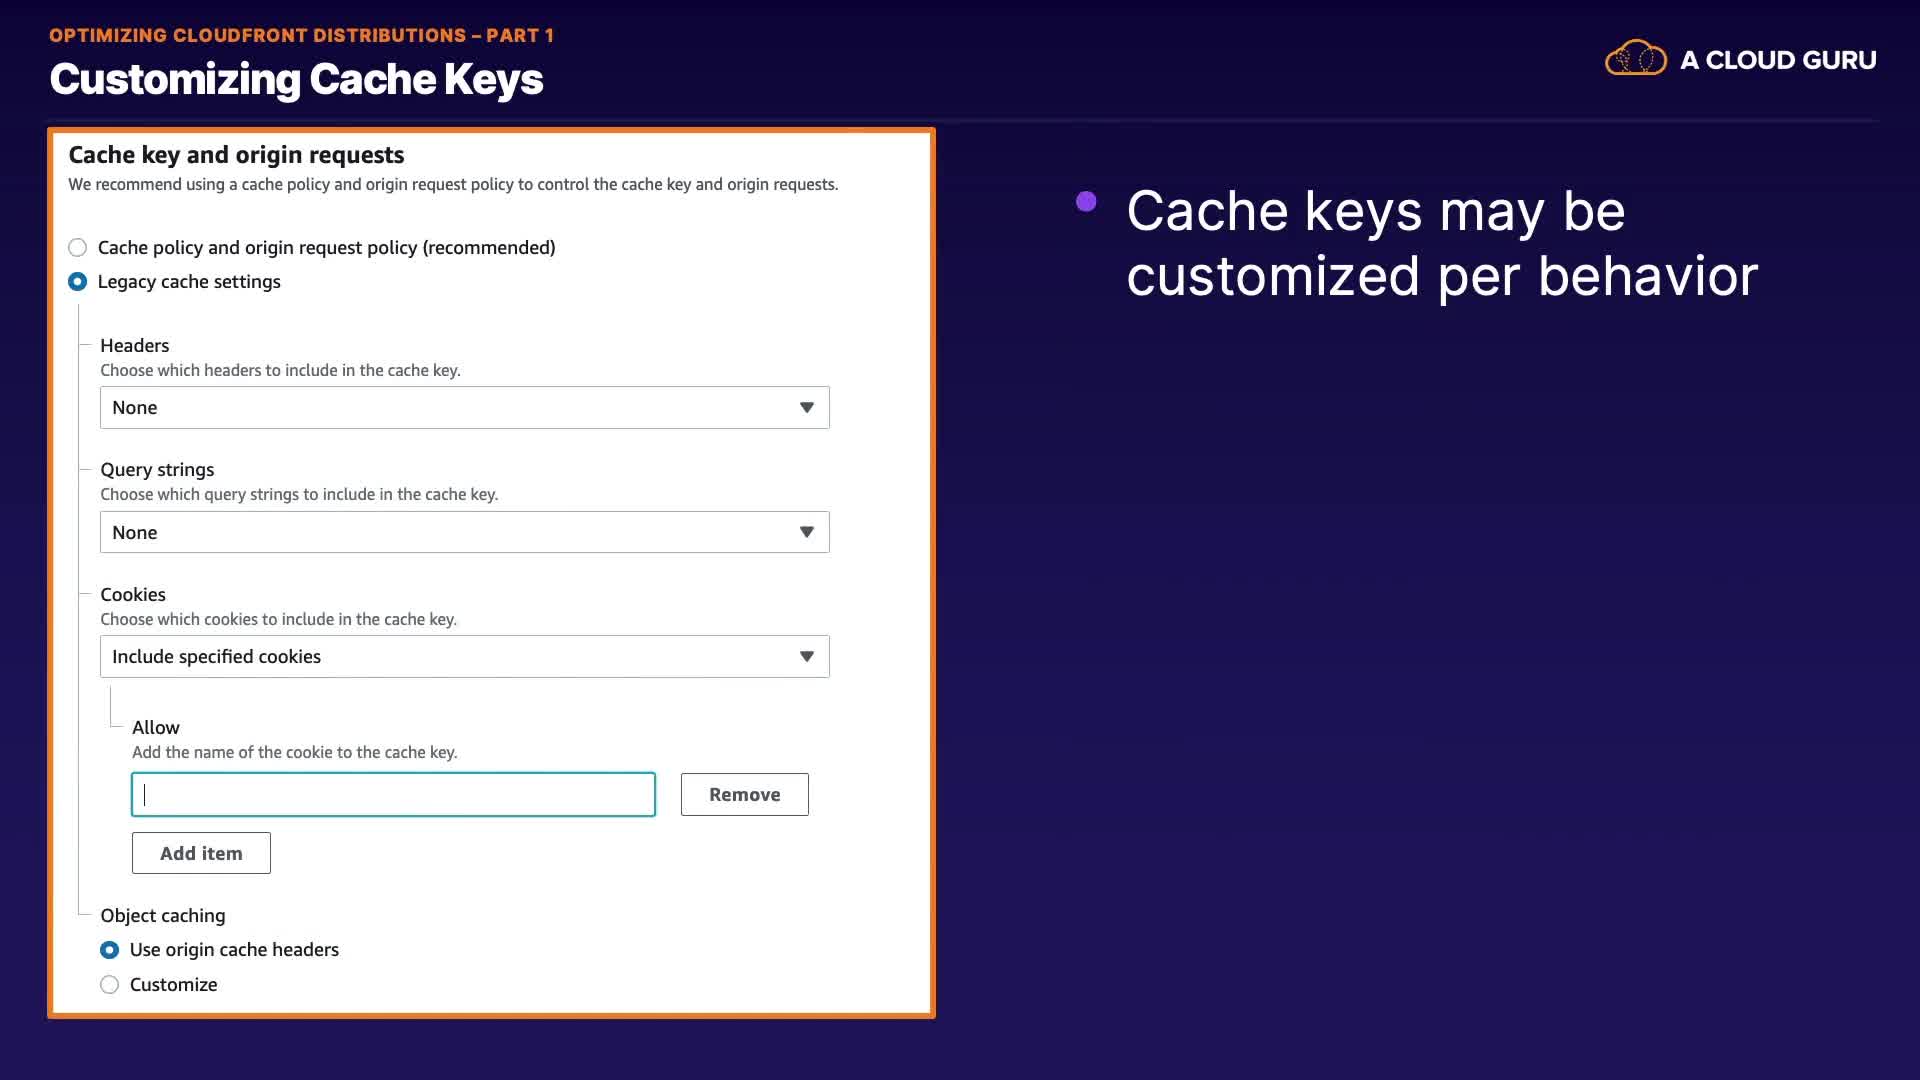The height and width of the screenshot is (1080, 1920).
Task: Click the purple bullet point marker
Action: click(1086, 202)
